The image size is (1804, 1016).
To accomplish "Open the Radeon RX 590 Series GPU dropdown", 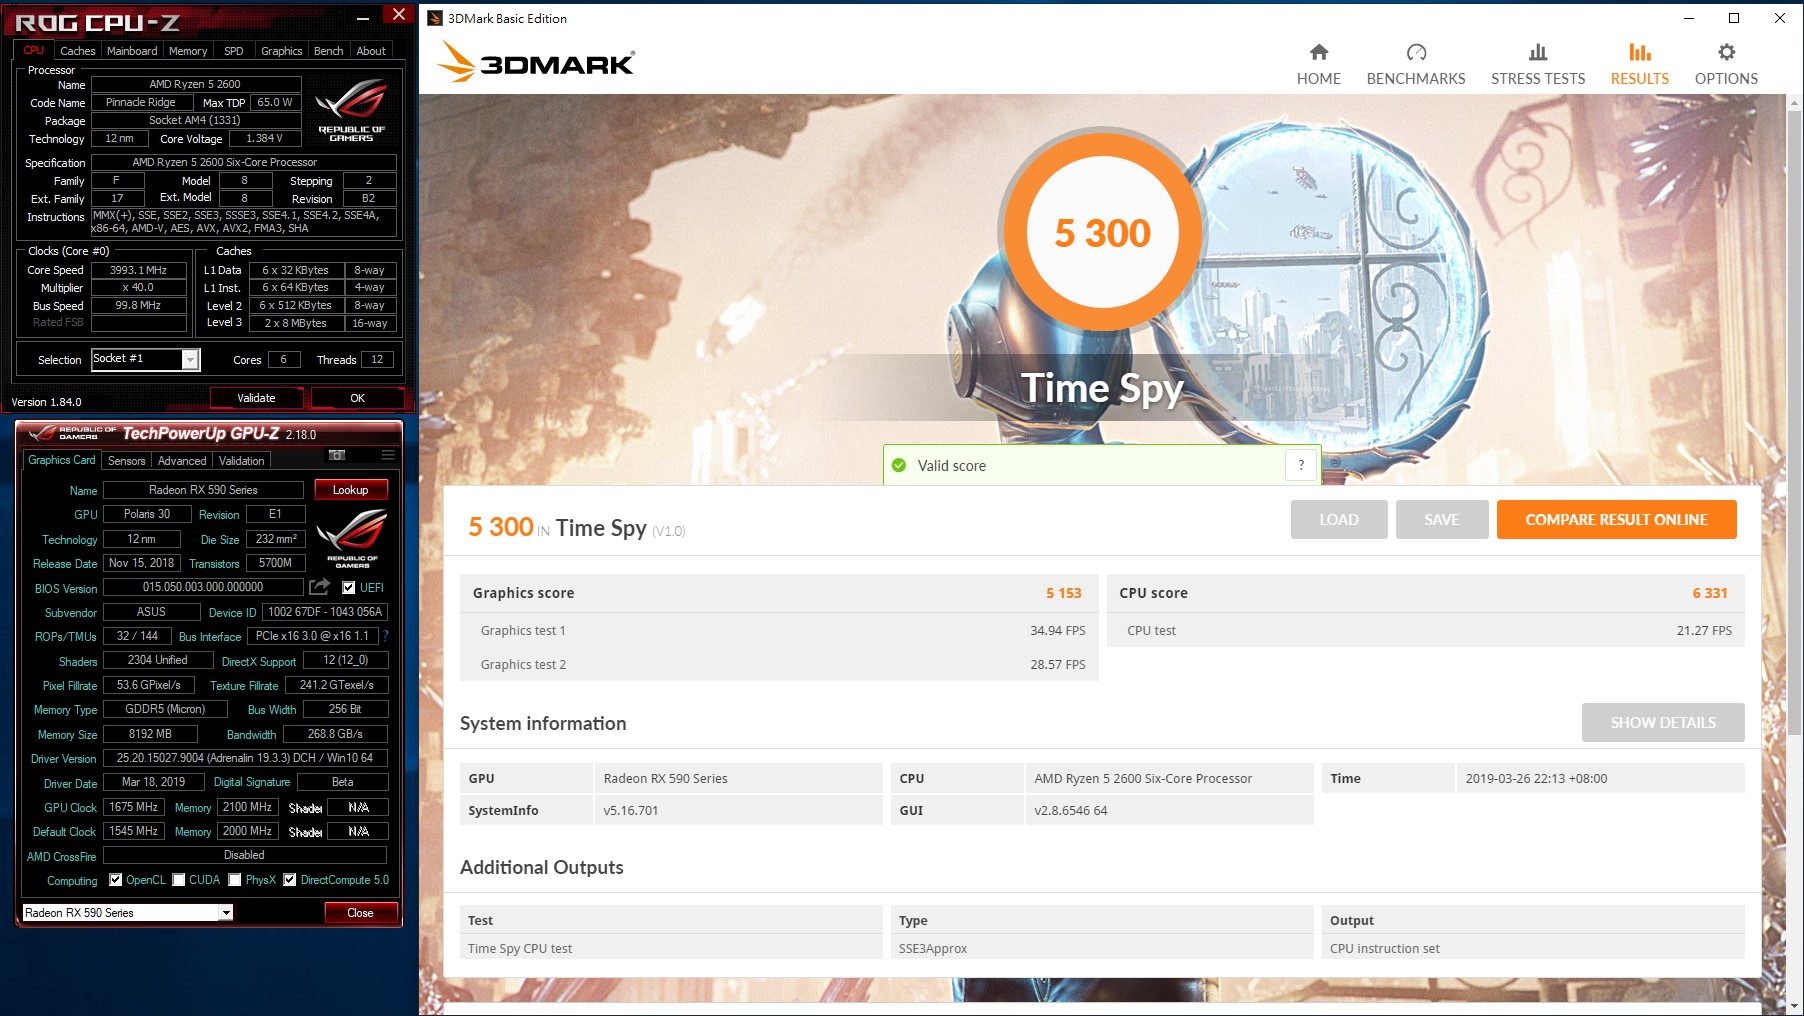I will pyautogui.click(x=226, y=913).
